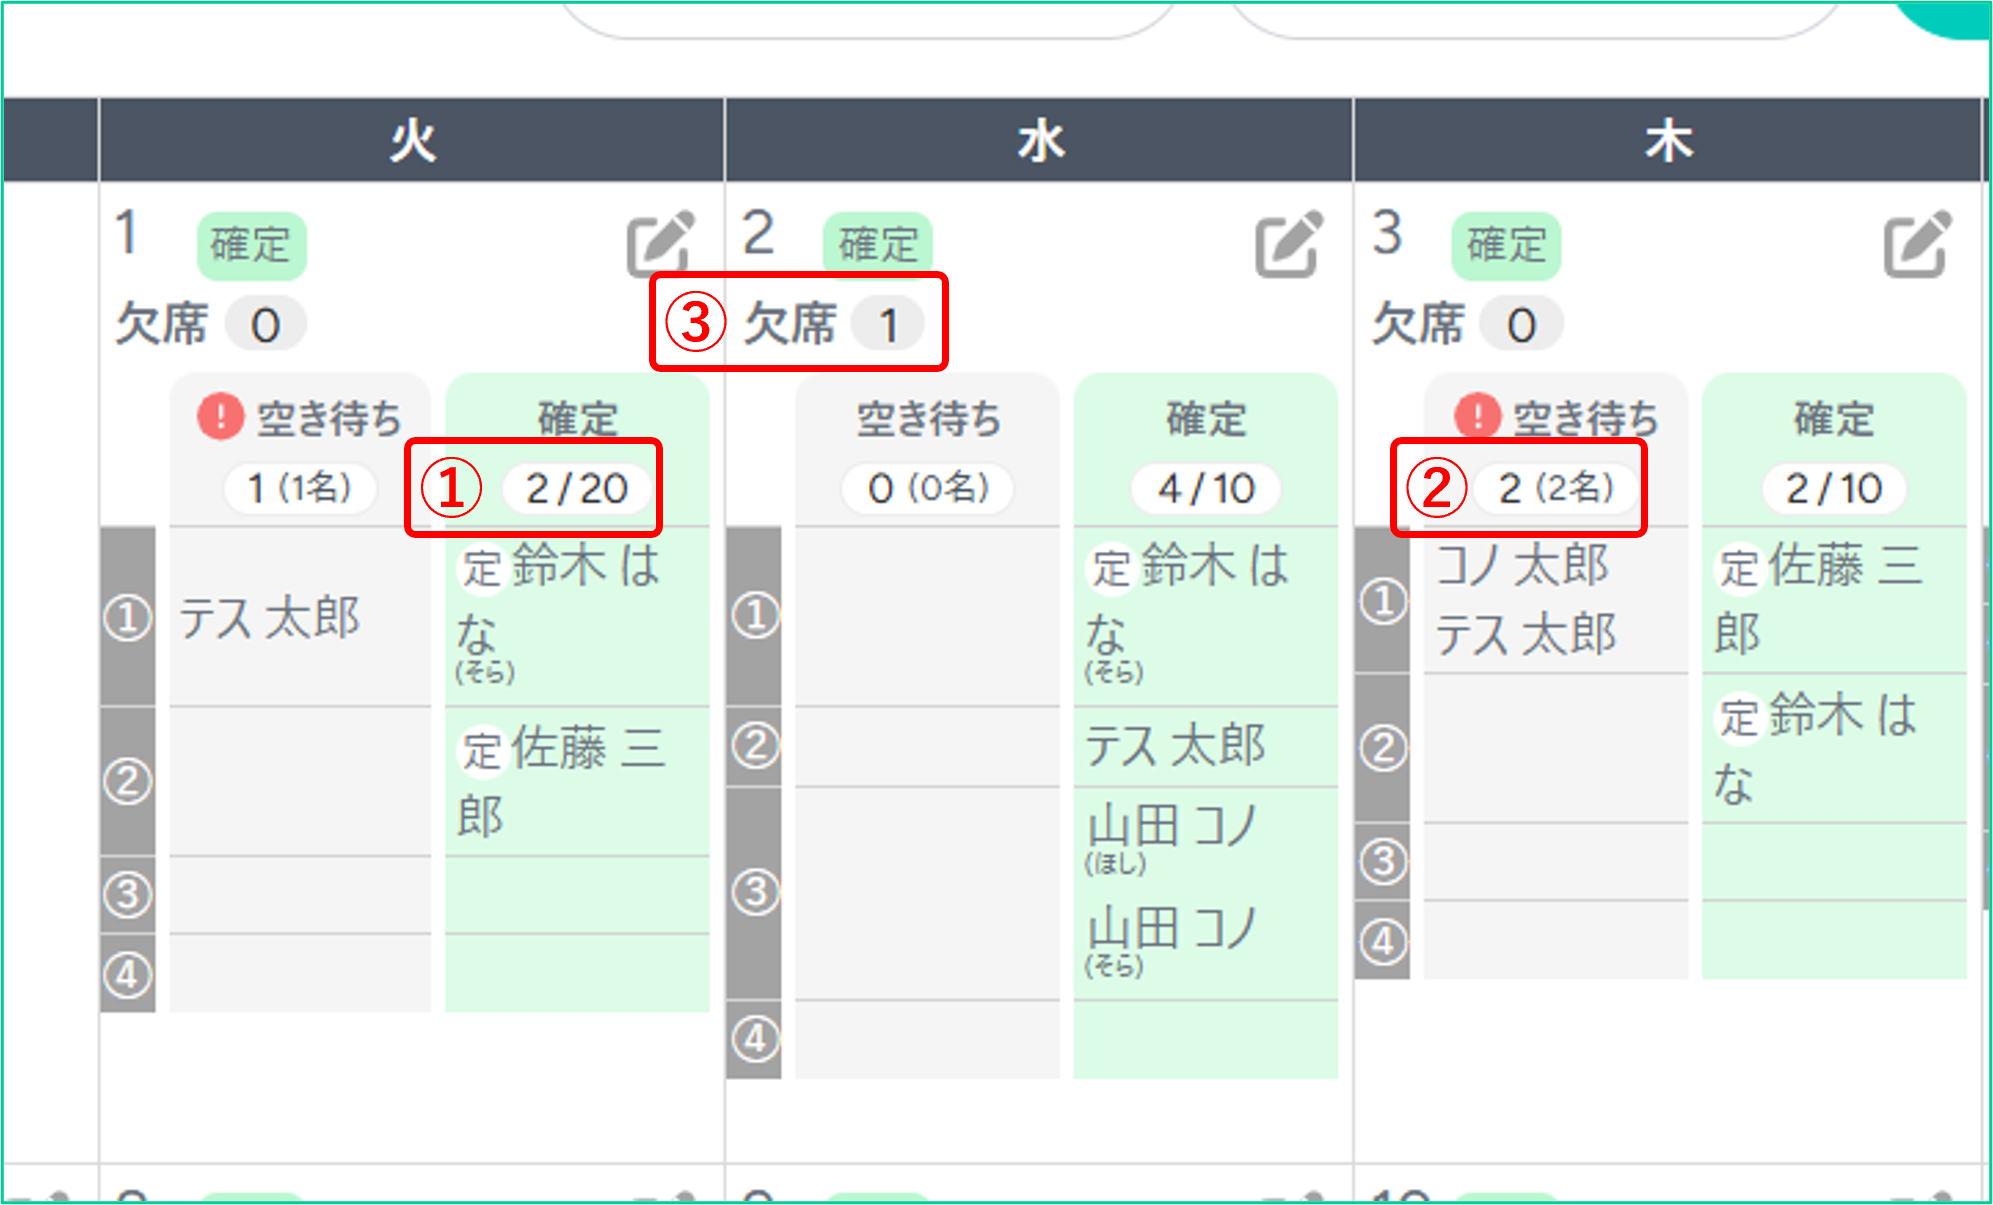Click 欠席 1 count on Wednesday
This screenshot has width=1993, height=1205.
click(888, 325)
